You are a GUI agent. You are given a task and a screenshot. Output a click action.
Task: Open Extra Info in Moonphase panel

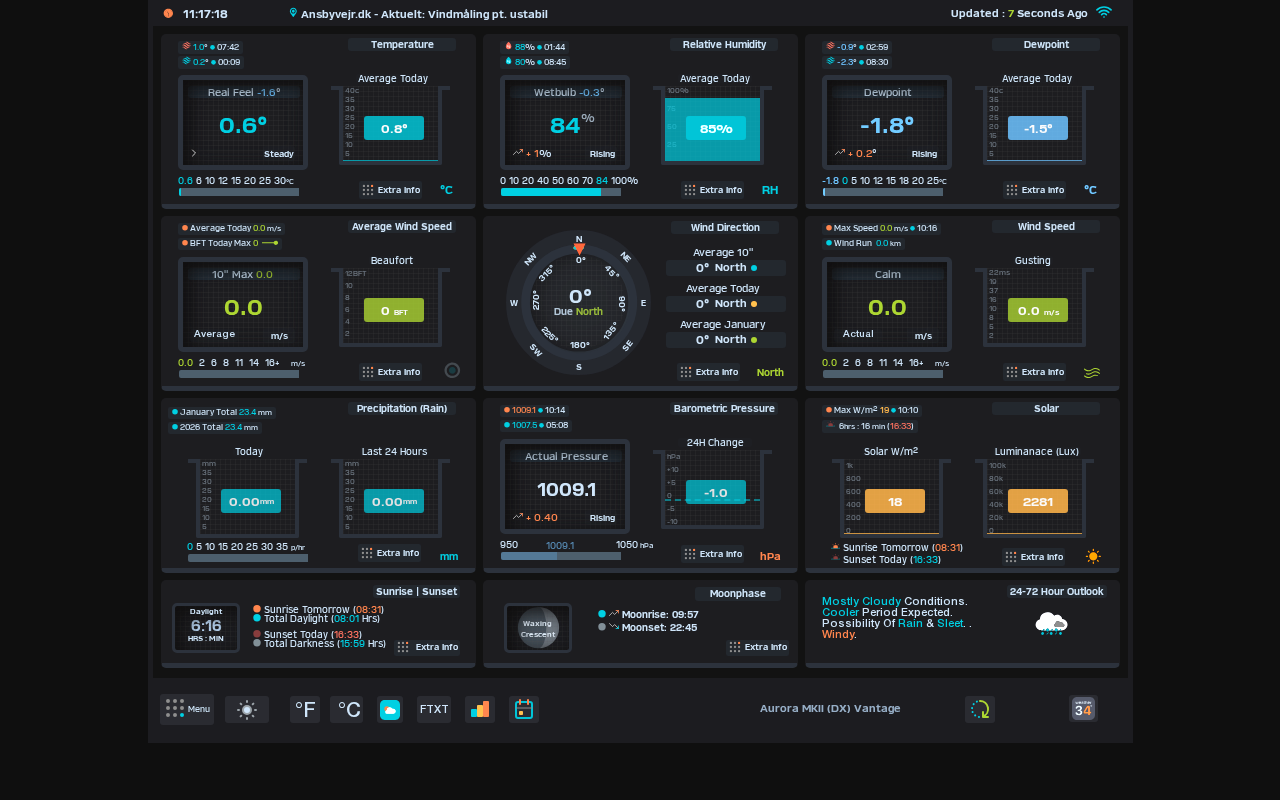tap(758, 647)
